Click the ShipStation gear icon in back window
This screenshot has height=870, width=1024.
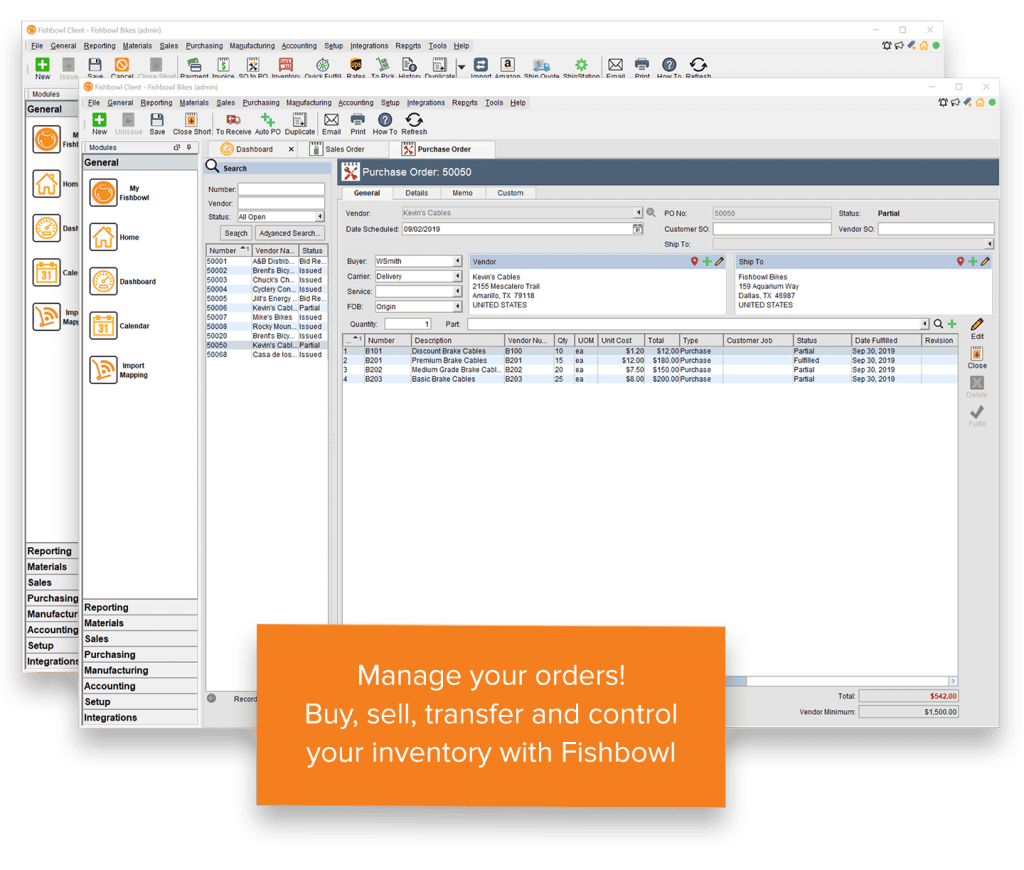pos(581,68)
